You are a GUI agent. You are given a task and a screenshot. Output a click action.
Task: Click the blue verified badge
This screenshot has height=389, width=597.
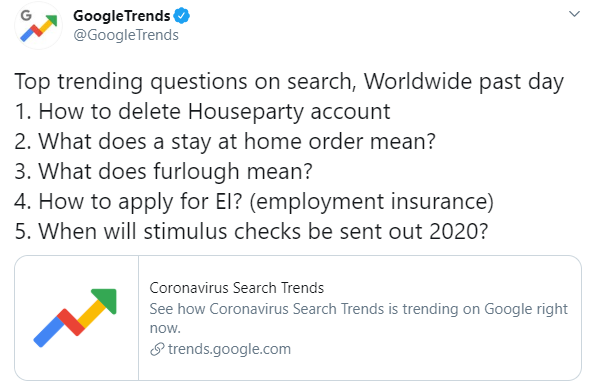pyautogui.click(x=182, y=16)
